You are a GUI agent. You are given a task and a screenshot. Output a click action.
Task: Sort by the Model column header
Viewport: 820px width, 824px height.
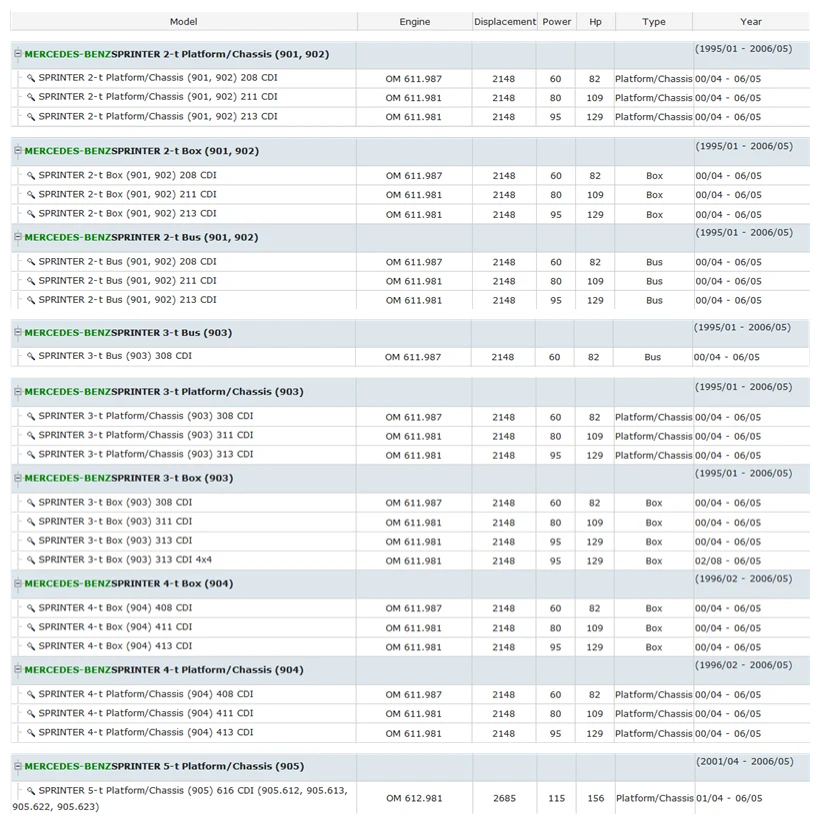pos(183,22)
